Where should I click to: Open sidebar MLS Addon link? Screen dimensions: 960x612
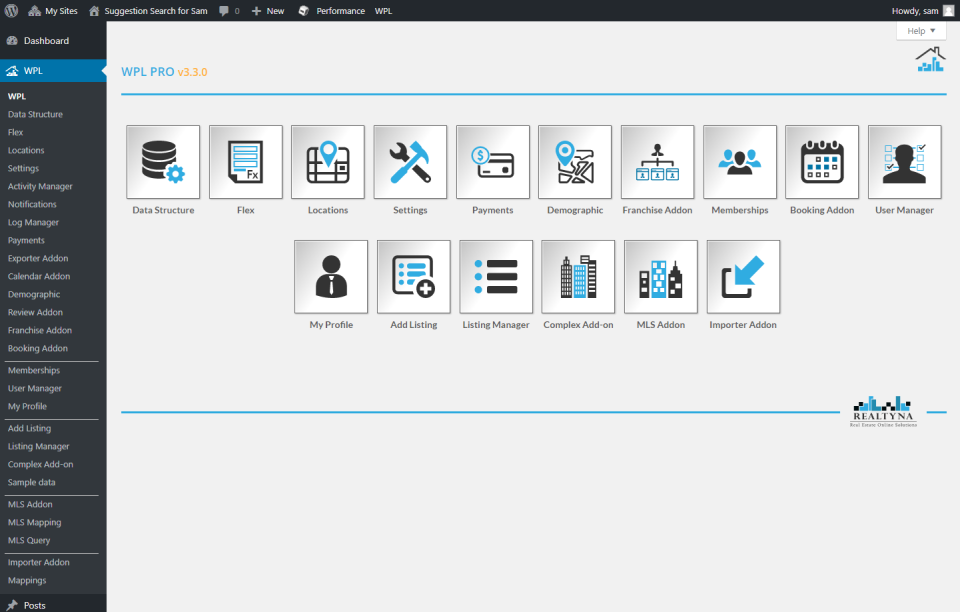(x=30, y=504)
